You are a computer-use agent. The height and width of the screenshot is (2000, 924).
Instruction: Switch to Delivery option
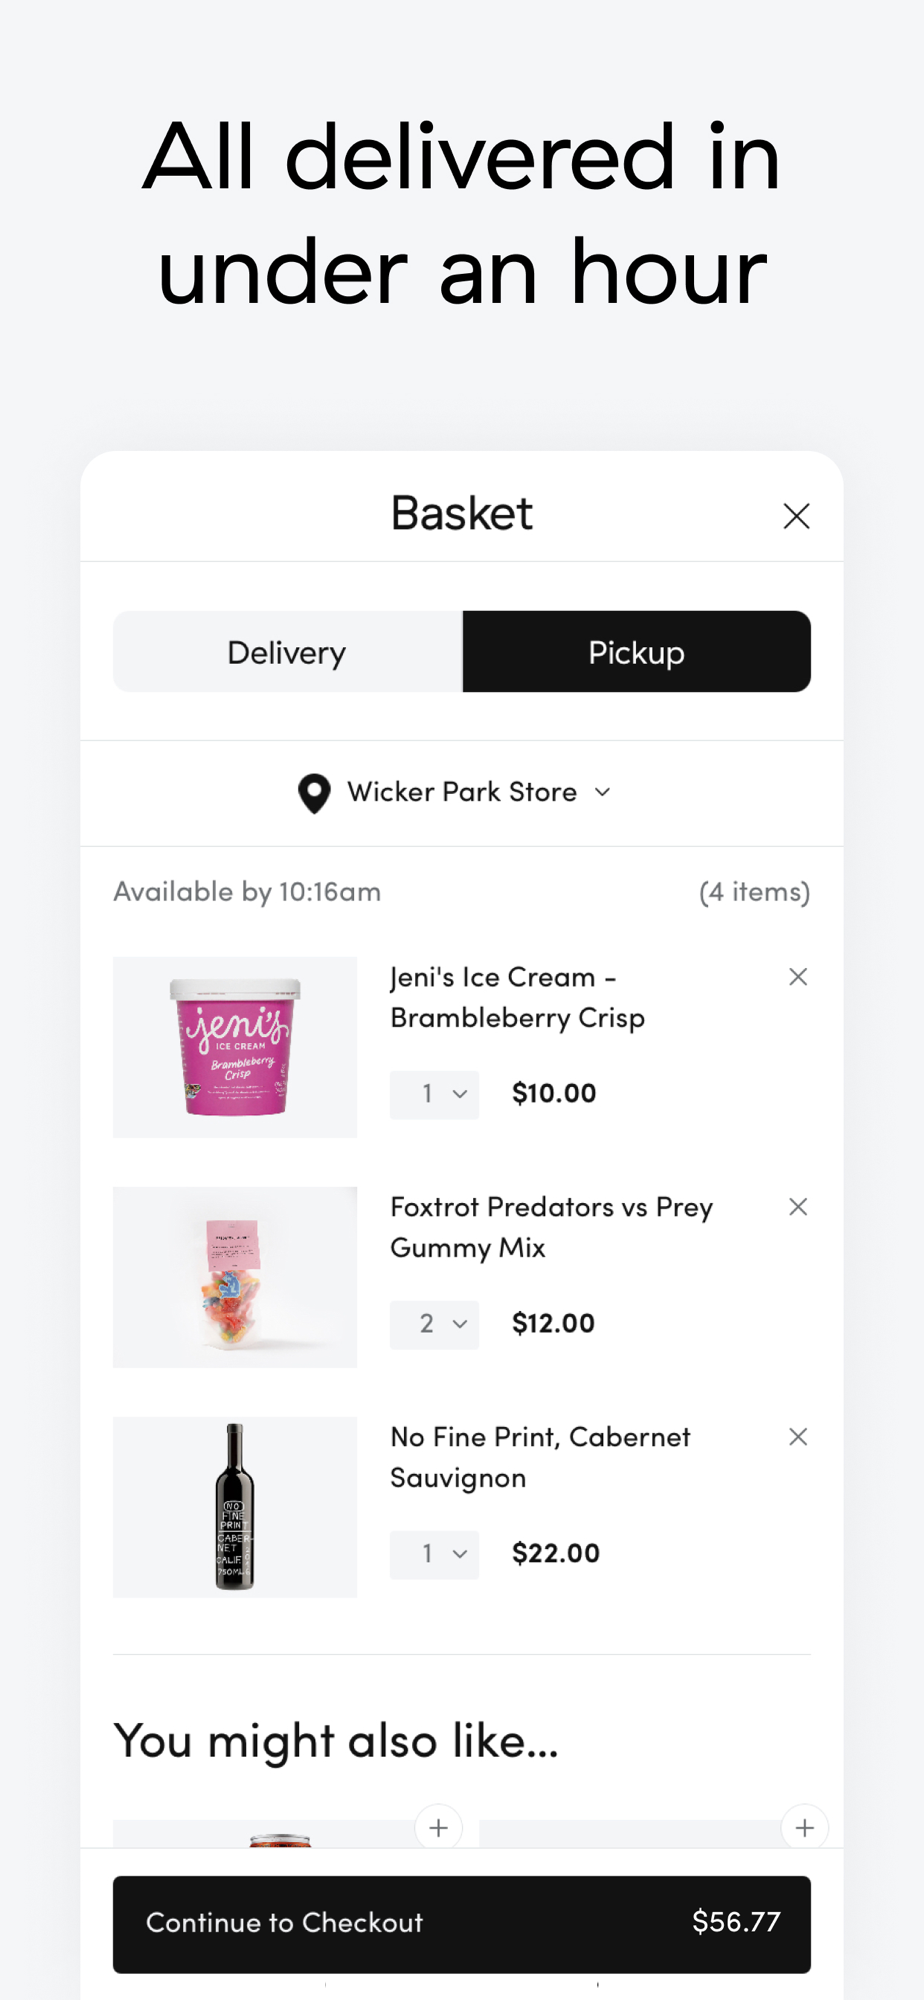tap(288, 652)
